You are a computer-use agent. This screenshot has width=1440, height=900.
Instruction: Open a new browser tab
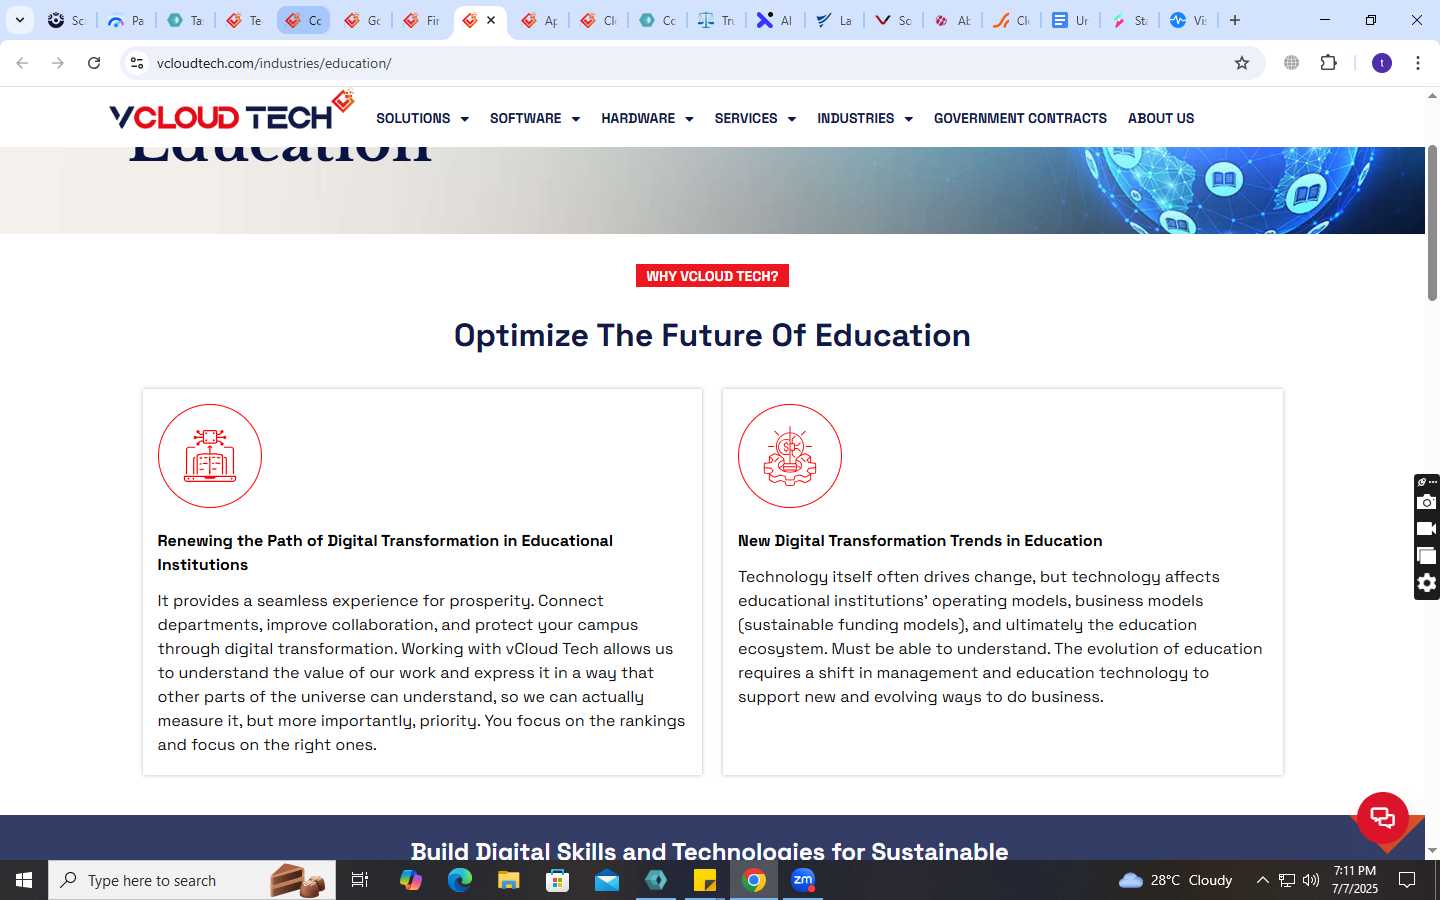pos(1235,20)
